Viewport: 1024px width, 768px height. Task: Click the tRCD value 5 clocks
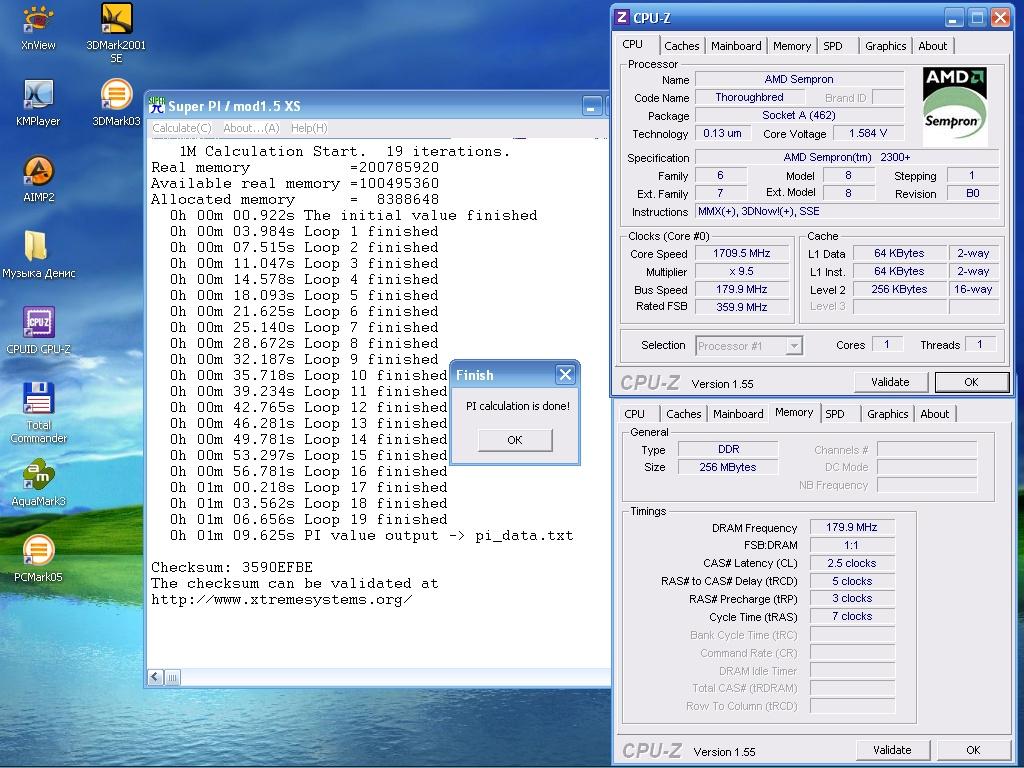852,581
